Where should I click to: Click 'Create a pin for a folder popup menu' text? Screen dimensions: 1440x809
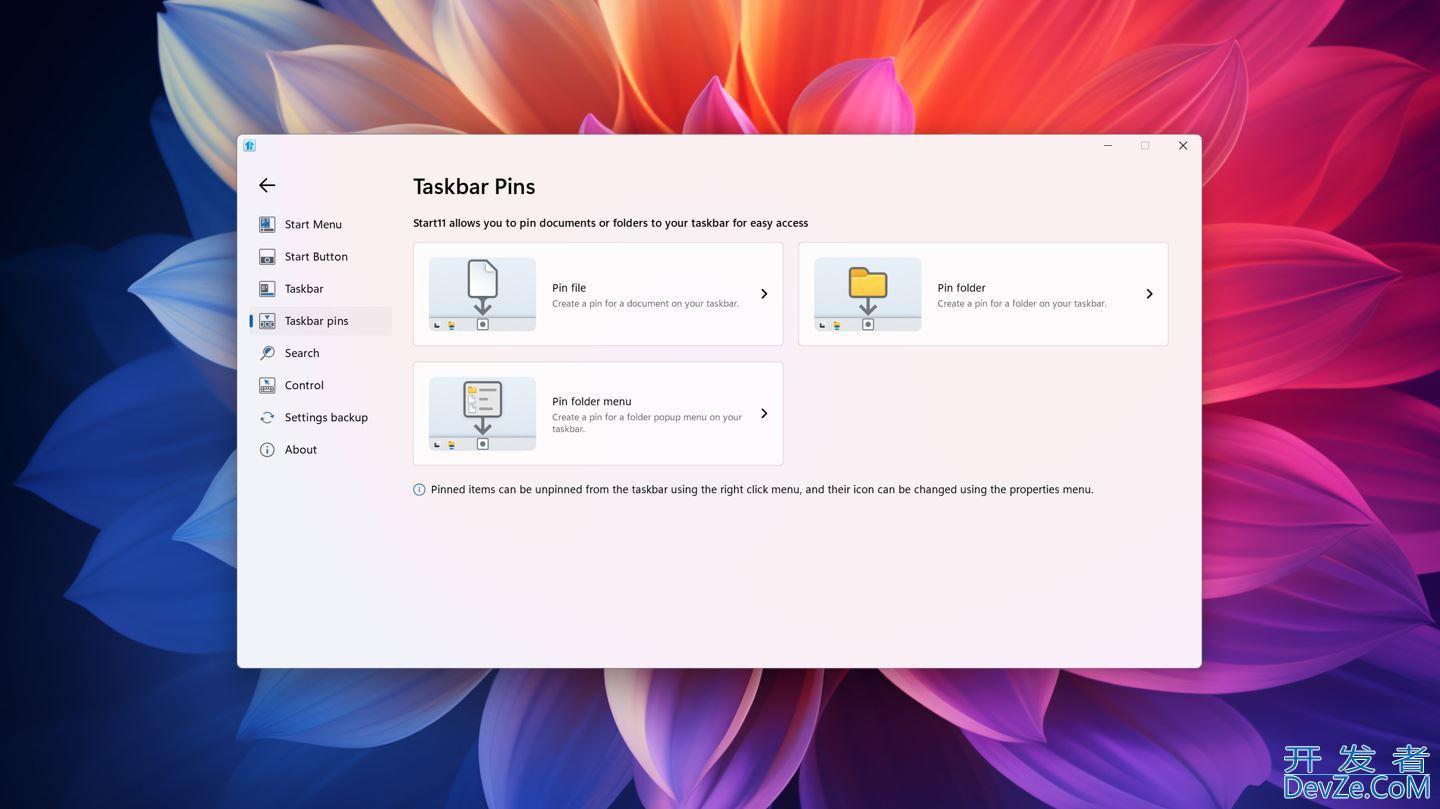click(x=647, y=423)
